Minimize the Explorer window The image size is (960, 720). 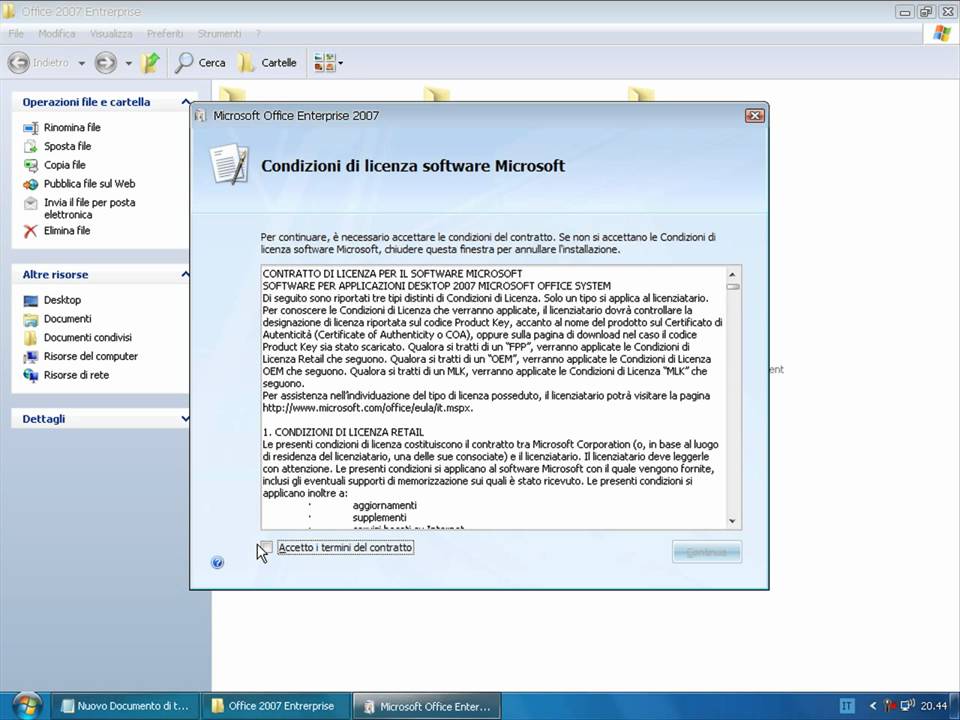coord(904,12)
